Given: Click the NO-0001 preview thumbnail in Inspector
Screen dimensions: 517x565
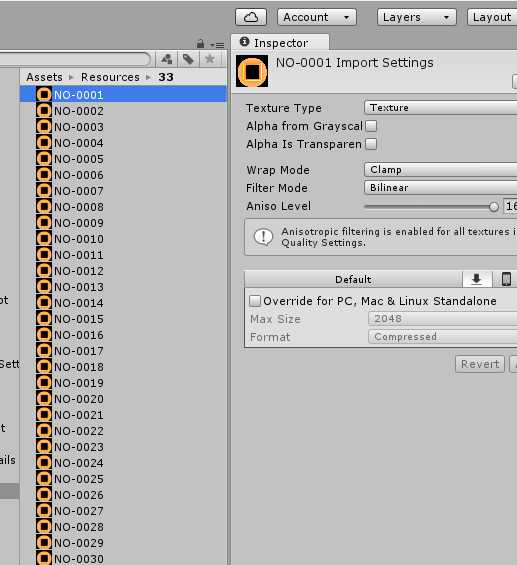Looking at the screenshot, I should pos(252,71).
